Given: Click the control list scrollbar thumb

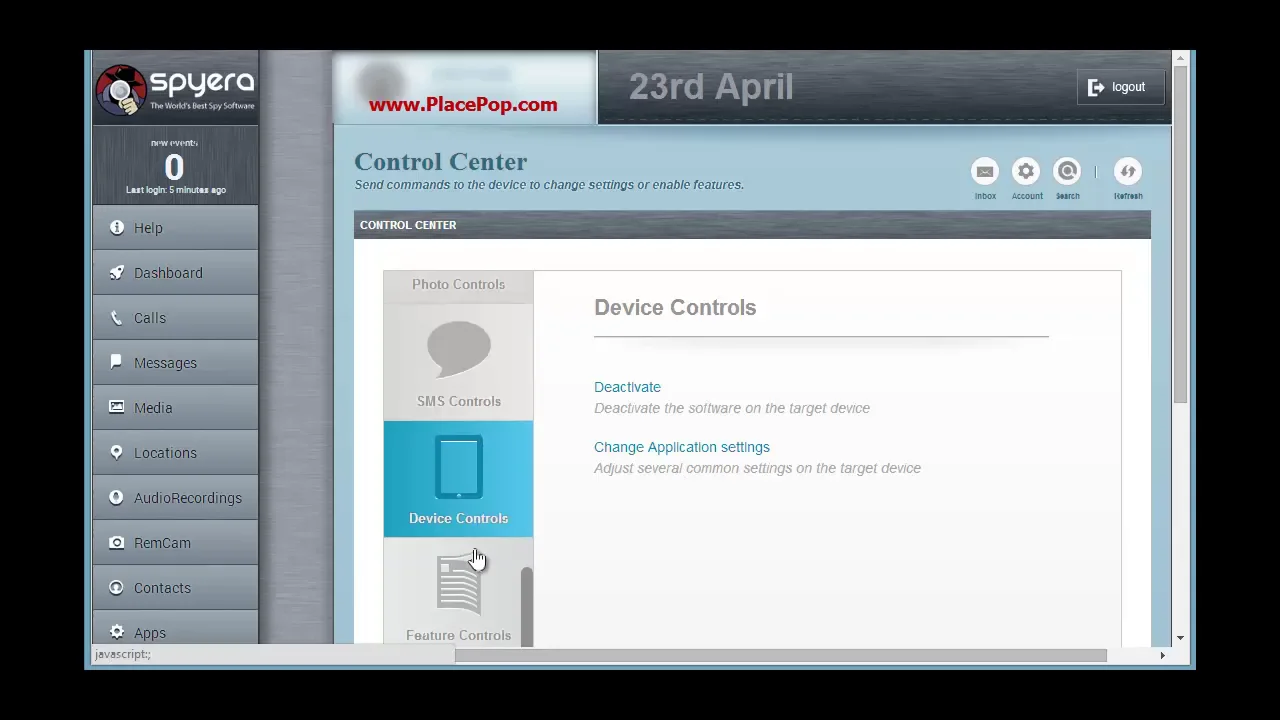Looking at the screenshot, I should (x=527, y=606).
